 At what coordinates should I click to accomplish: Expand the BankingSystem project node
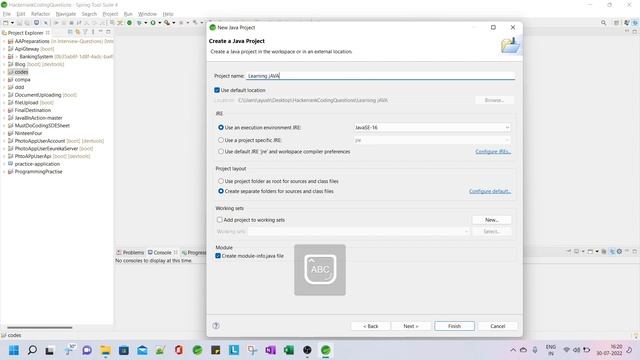pyautogui.click(x=4, y=56)
